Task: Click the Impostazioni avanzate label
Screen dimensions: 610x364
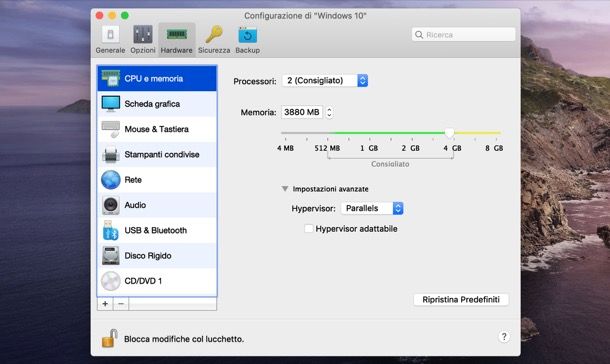Action: 330,189
